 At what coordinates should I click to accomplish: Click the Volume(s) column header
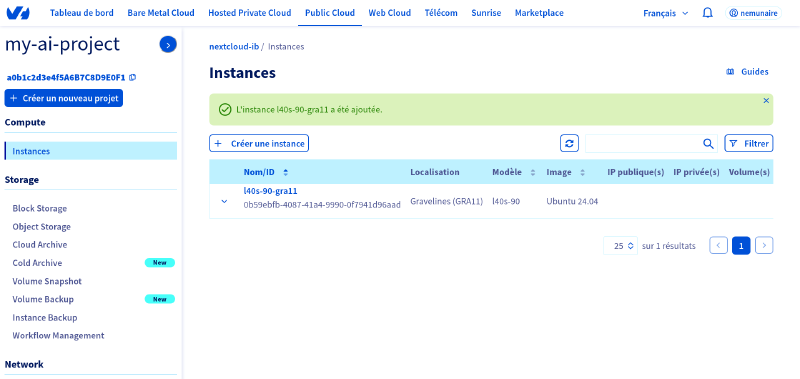click(x=749, y=172)
